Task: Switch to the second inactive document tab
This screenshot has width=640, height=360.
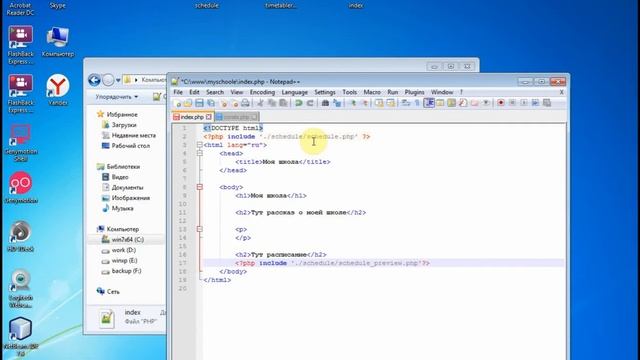Action: [237, 117]
